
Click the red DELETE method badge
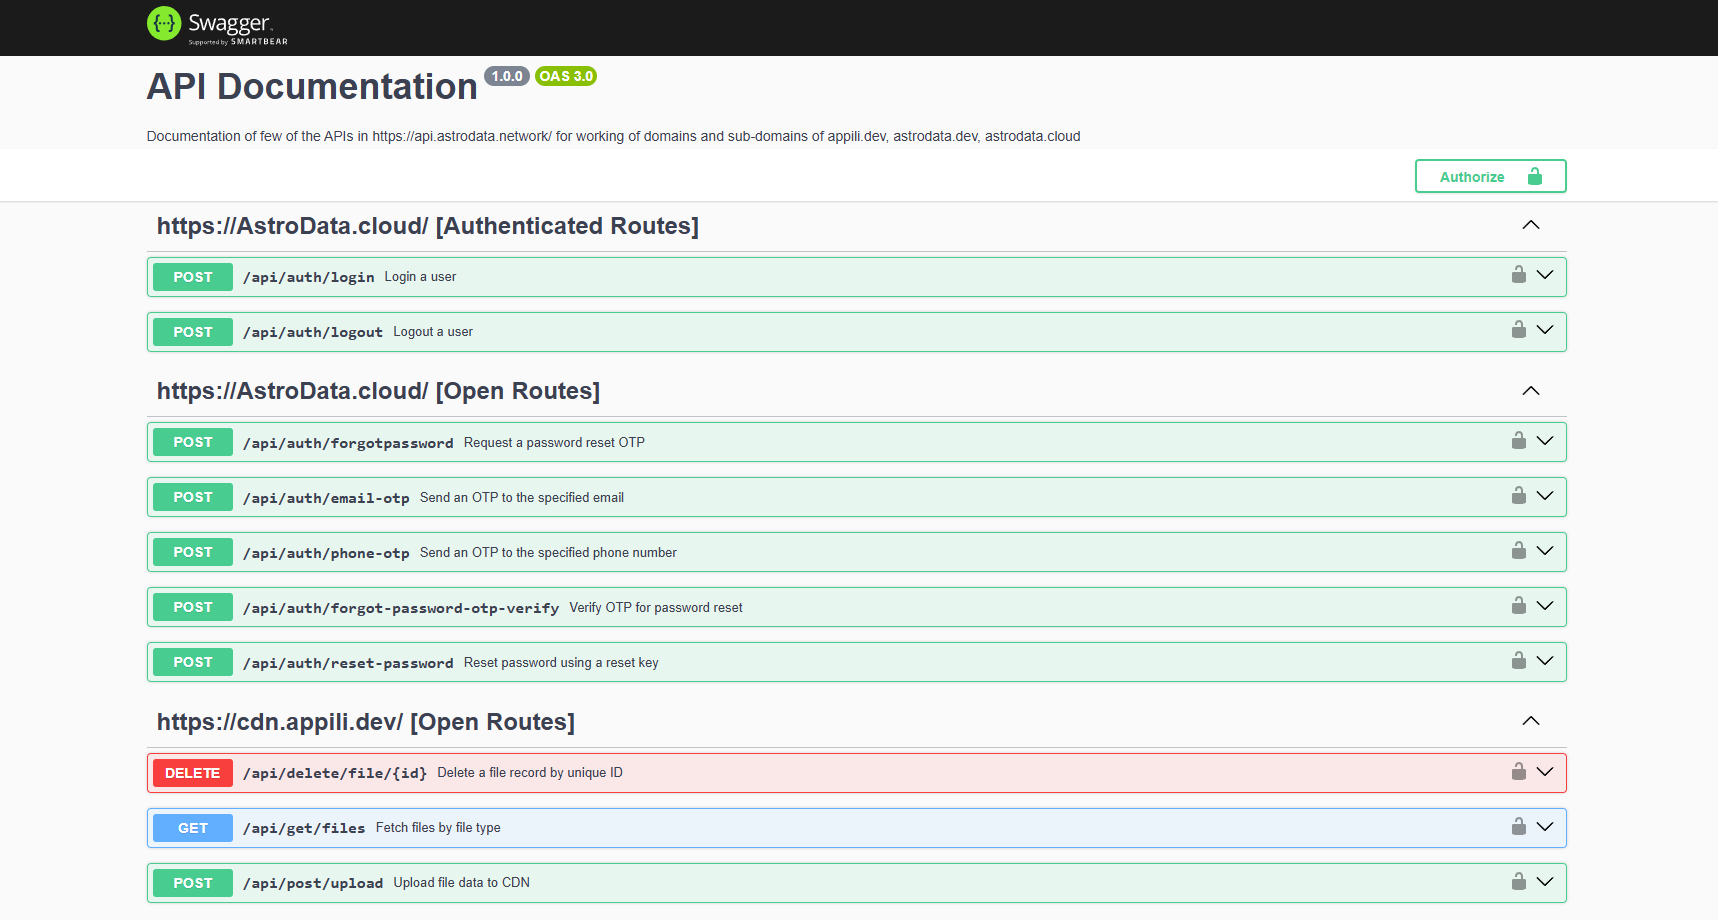(193, 773)
